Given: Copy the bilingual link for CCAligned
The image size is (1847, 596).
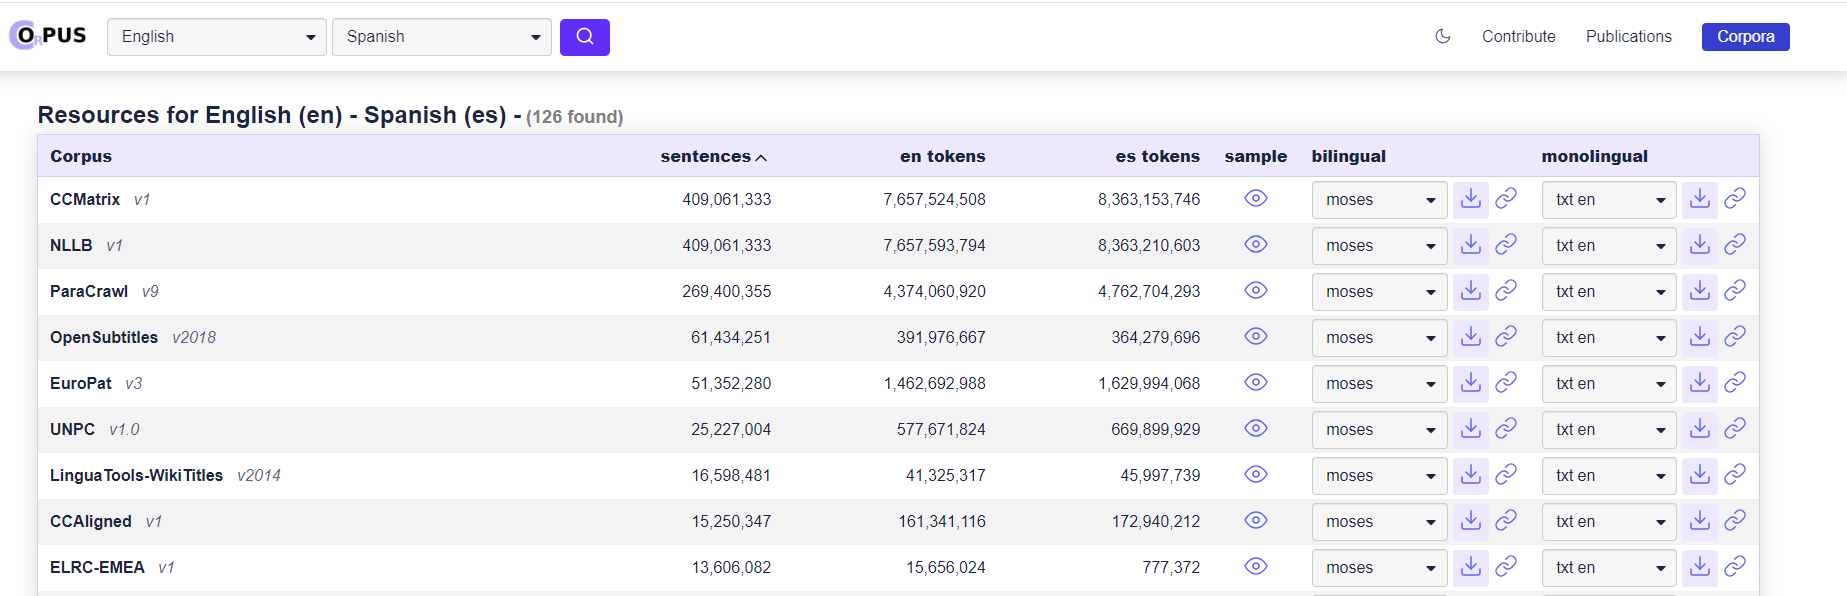Looking at the screenshot, I should 1505,521.
